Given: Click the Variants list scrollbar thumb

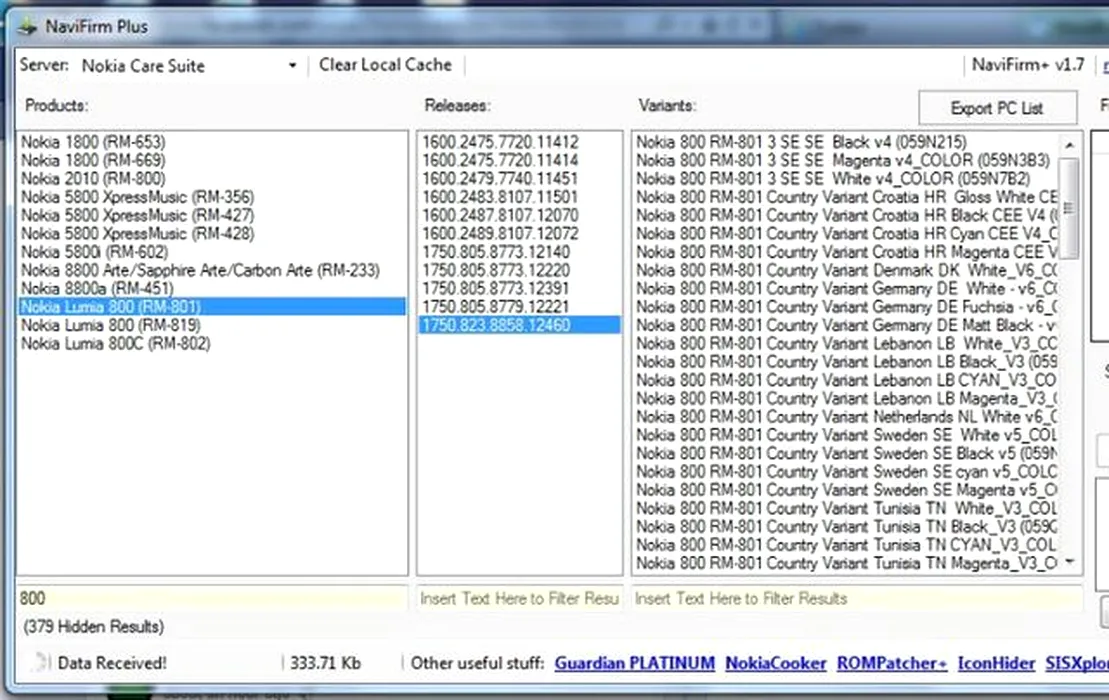Looking at the screenshot, I should tap(1069, 209).
